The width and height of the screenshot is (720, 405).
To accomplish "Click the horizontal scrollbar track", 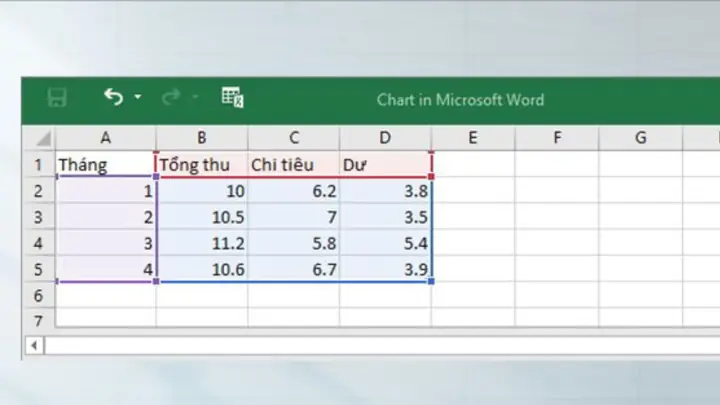I will point(382,345).
